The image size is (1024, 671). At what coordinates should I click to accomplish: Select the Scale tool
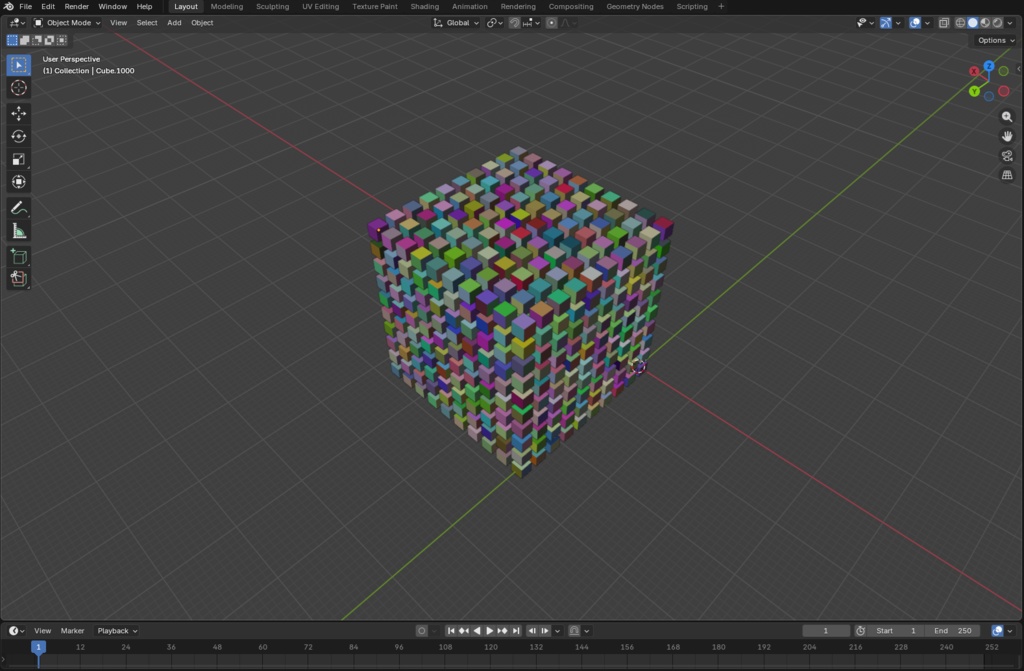point(18,159)
